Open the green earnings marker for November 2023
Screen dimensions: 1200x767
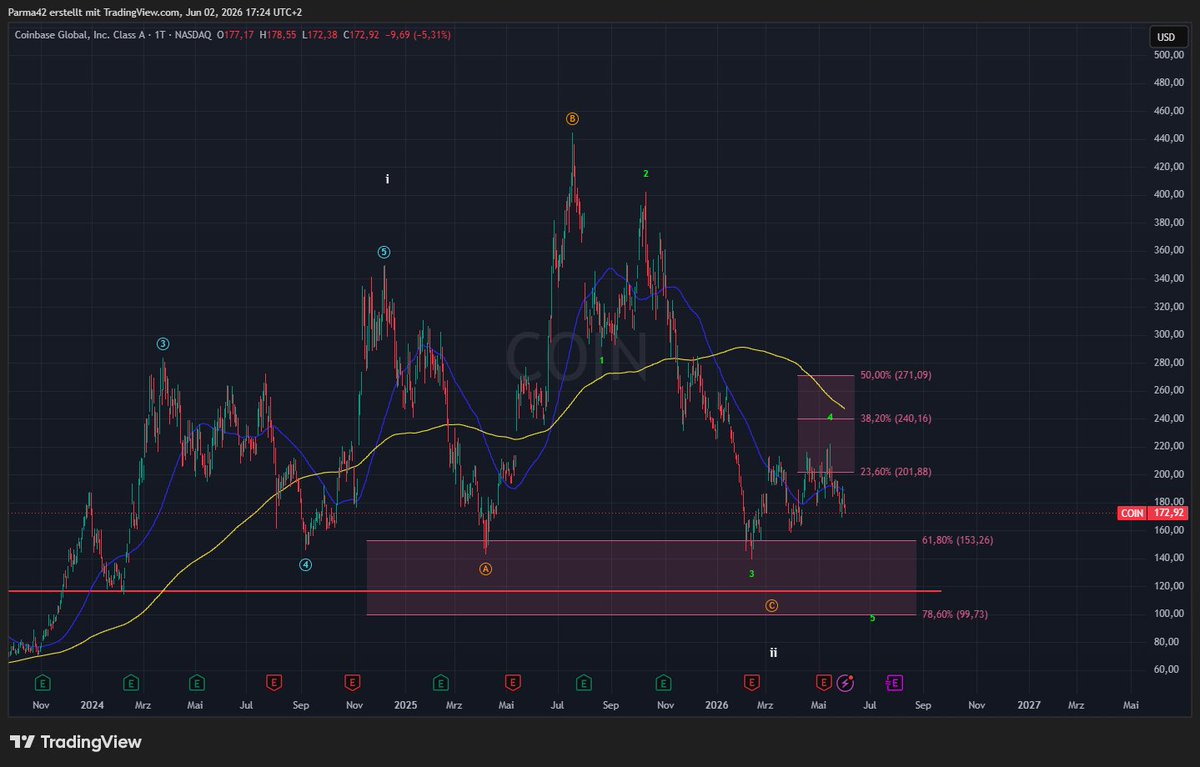[x=43, y=682]
